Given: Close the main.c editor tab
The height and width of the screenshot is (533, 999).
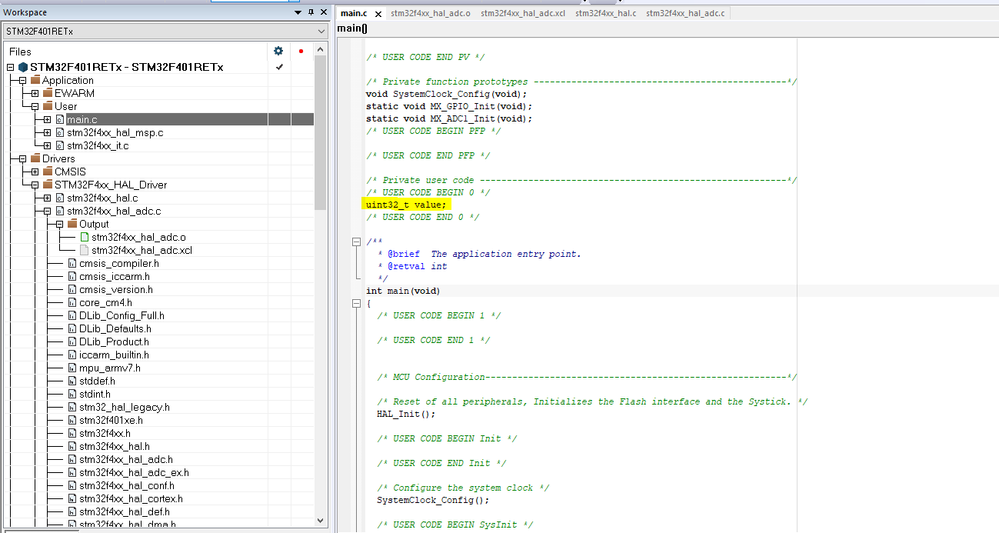Looking at the screenshot, I should pyautogui.click(x=378, y=13).
